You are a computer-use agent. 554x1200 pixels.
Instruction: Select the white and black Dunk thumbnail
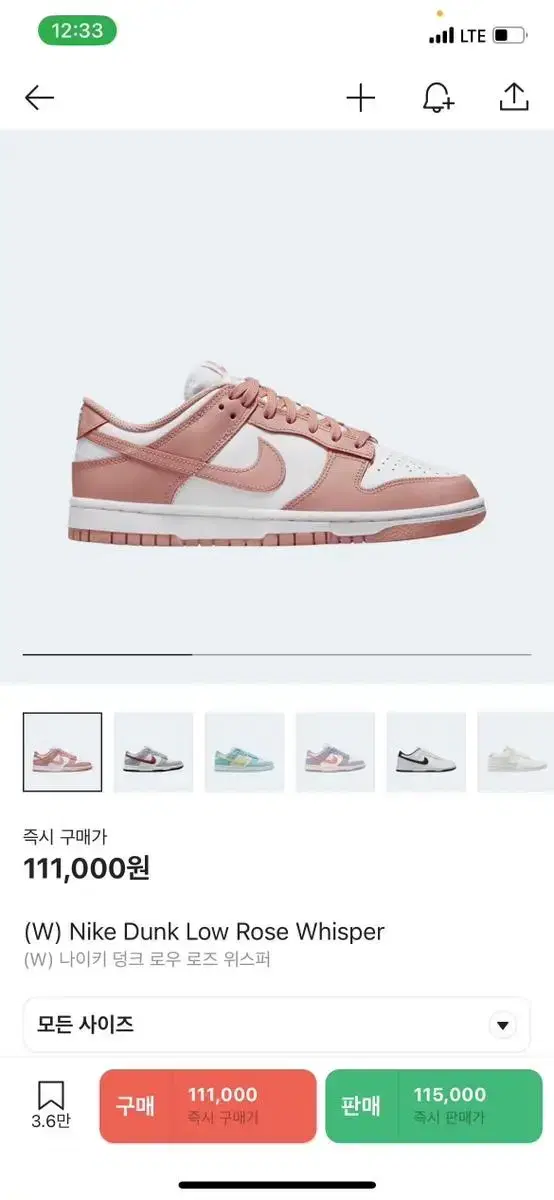[x=426, y=752]
